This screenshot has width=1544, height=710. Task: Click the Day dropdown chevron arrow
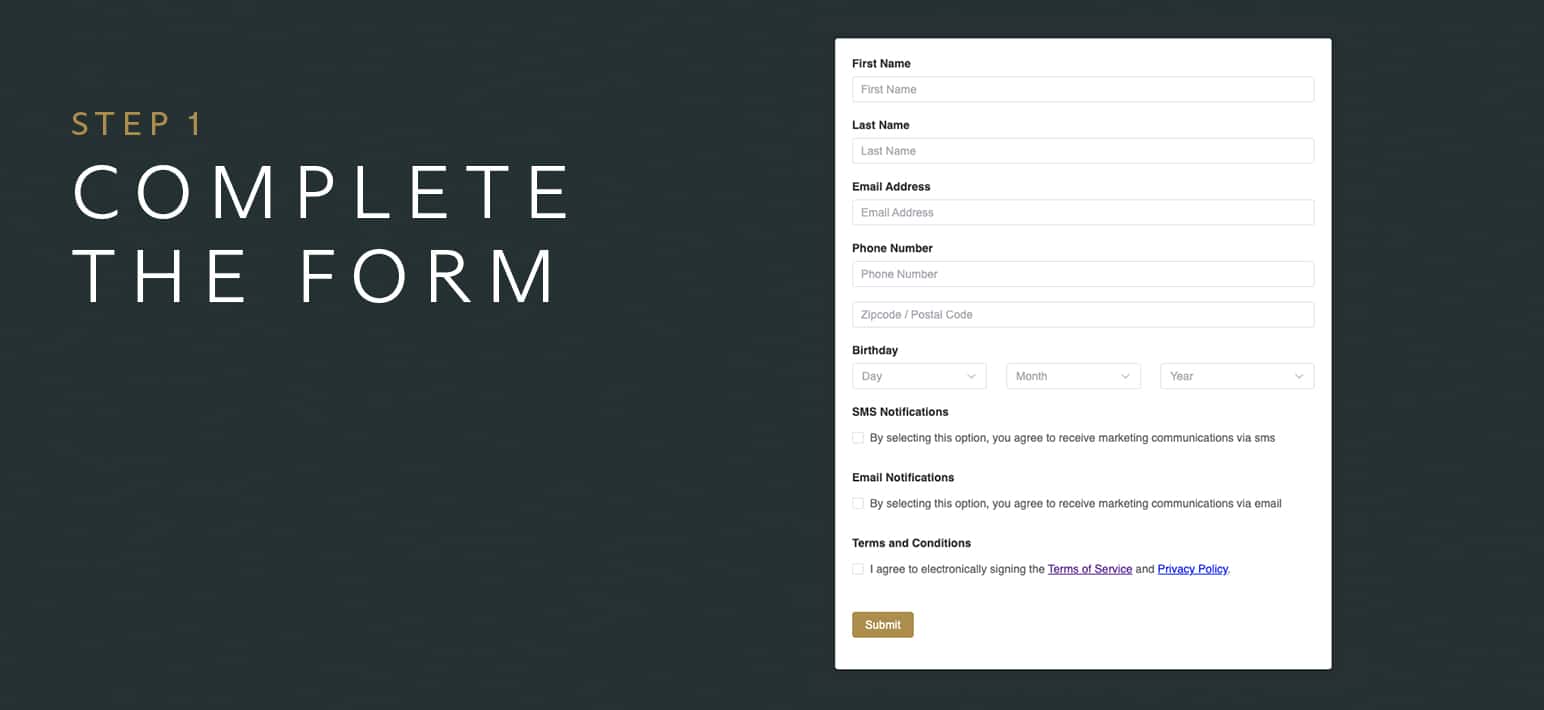pyautogui.click(x=971, y=377)
